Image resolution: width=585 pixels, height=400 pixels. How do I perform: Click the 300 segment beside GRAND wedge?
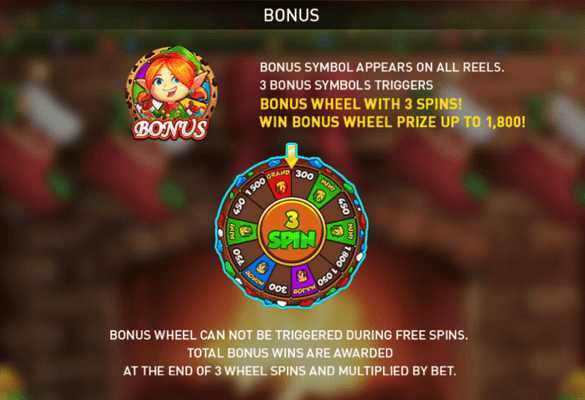pyautogui.click(x=304, y=175)
